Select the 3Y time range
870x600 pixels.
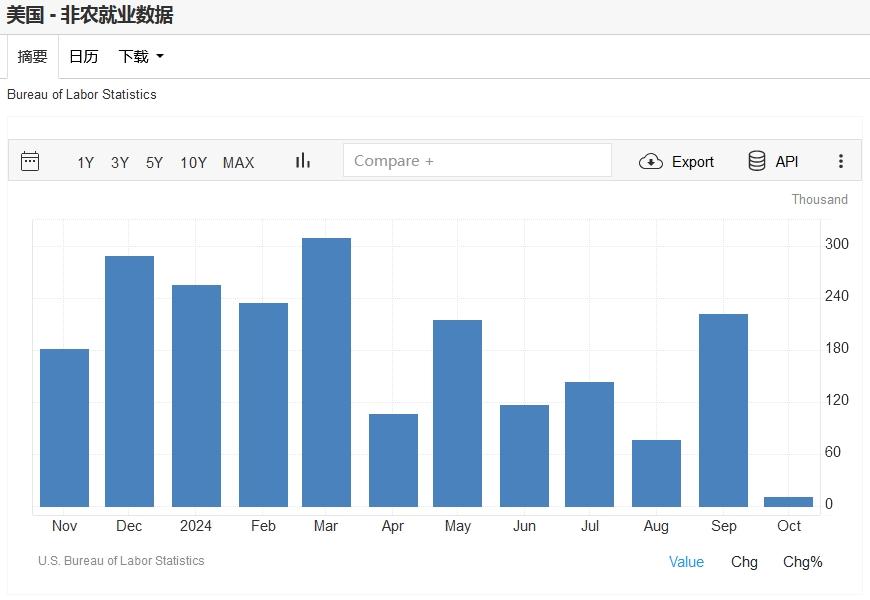pos(120,163)
